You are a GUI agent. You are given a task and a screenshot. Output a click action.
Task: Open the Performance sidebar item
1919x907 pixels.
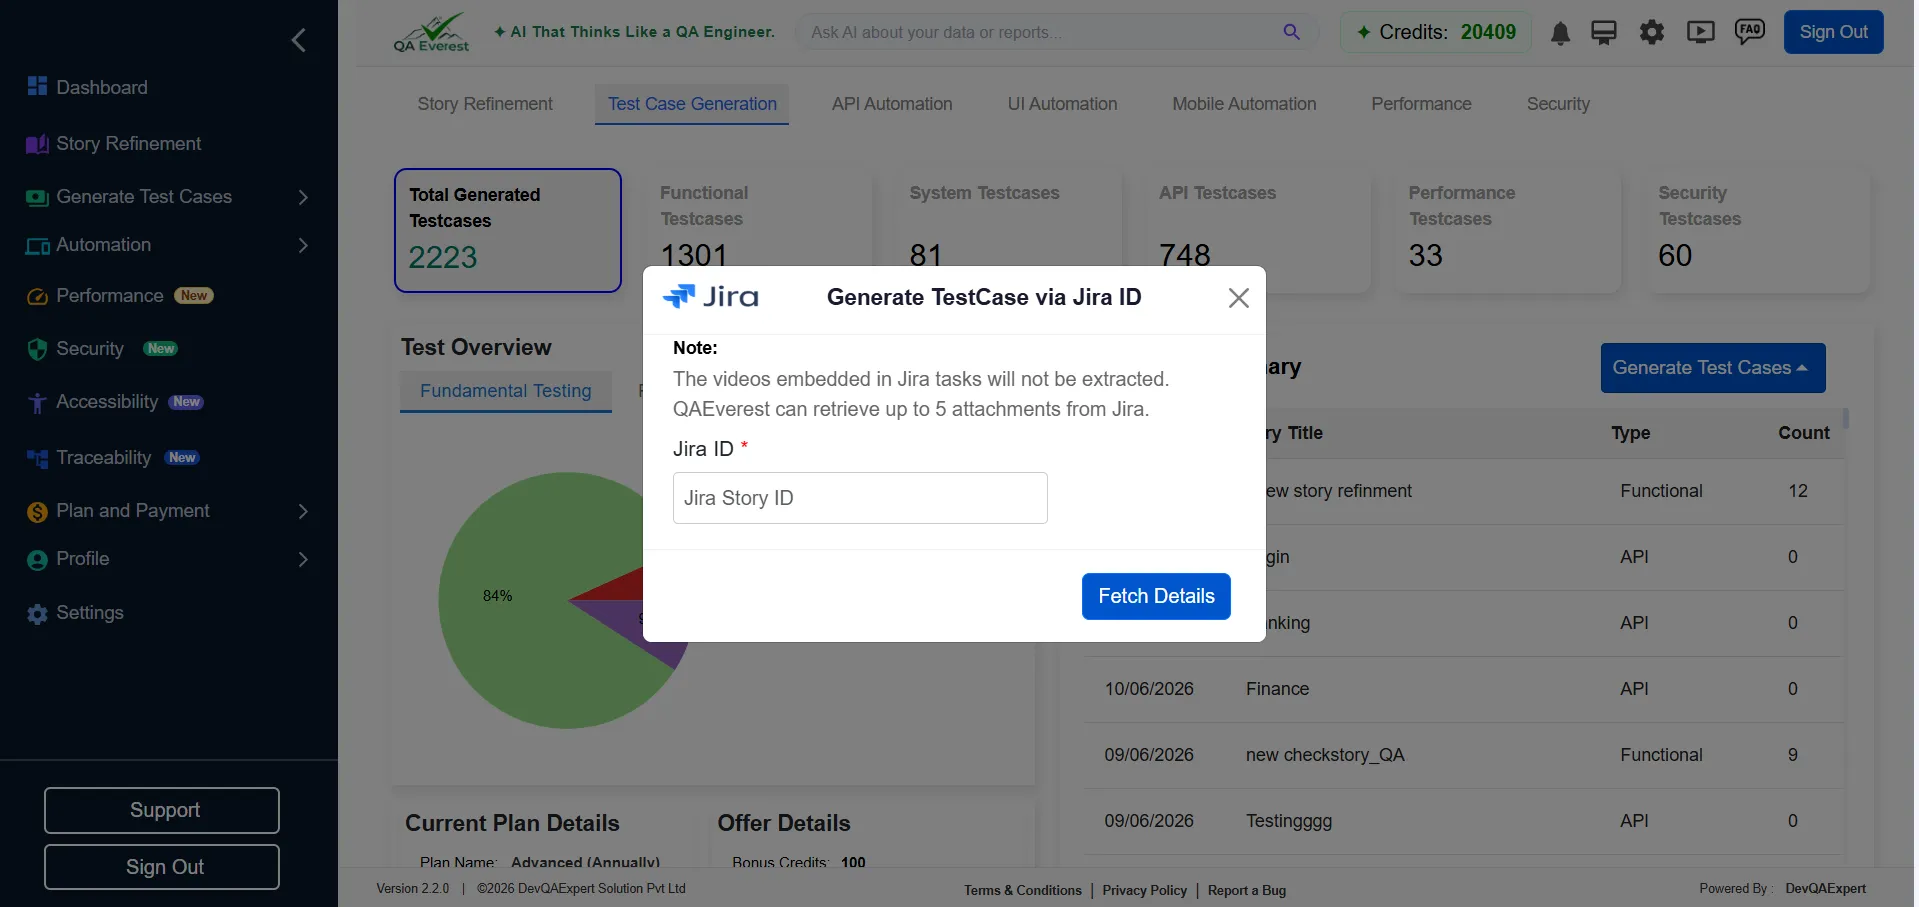(x=109, y=296)
